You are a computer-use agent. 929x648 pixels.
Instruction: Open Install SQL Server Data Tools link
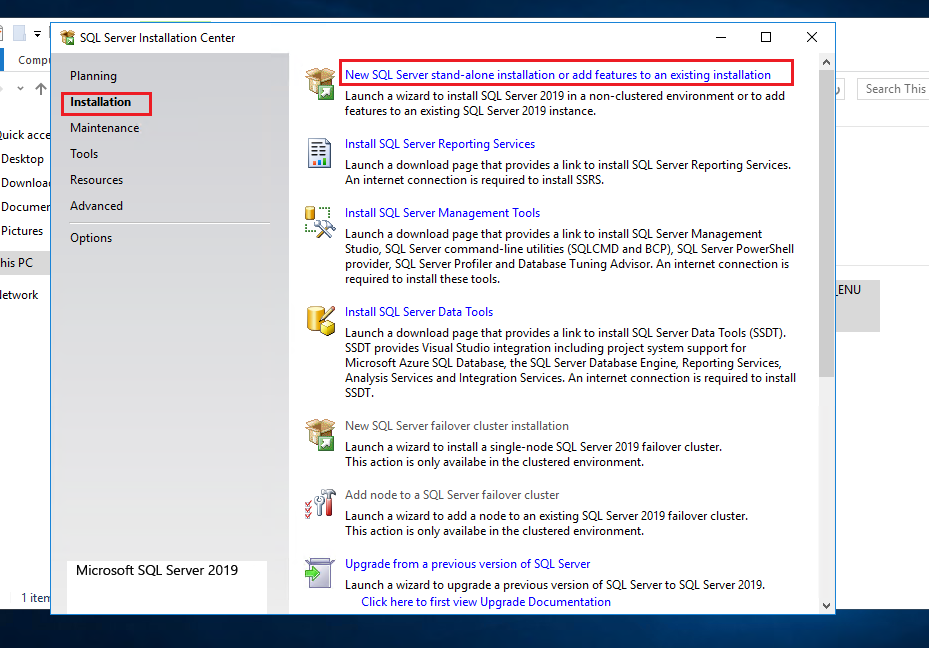419,312
